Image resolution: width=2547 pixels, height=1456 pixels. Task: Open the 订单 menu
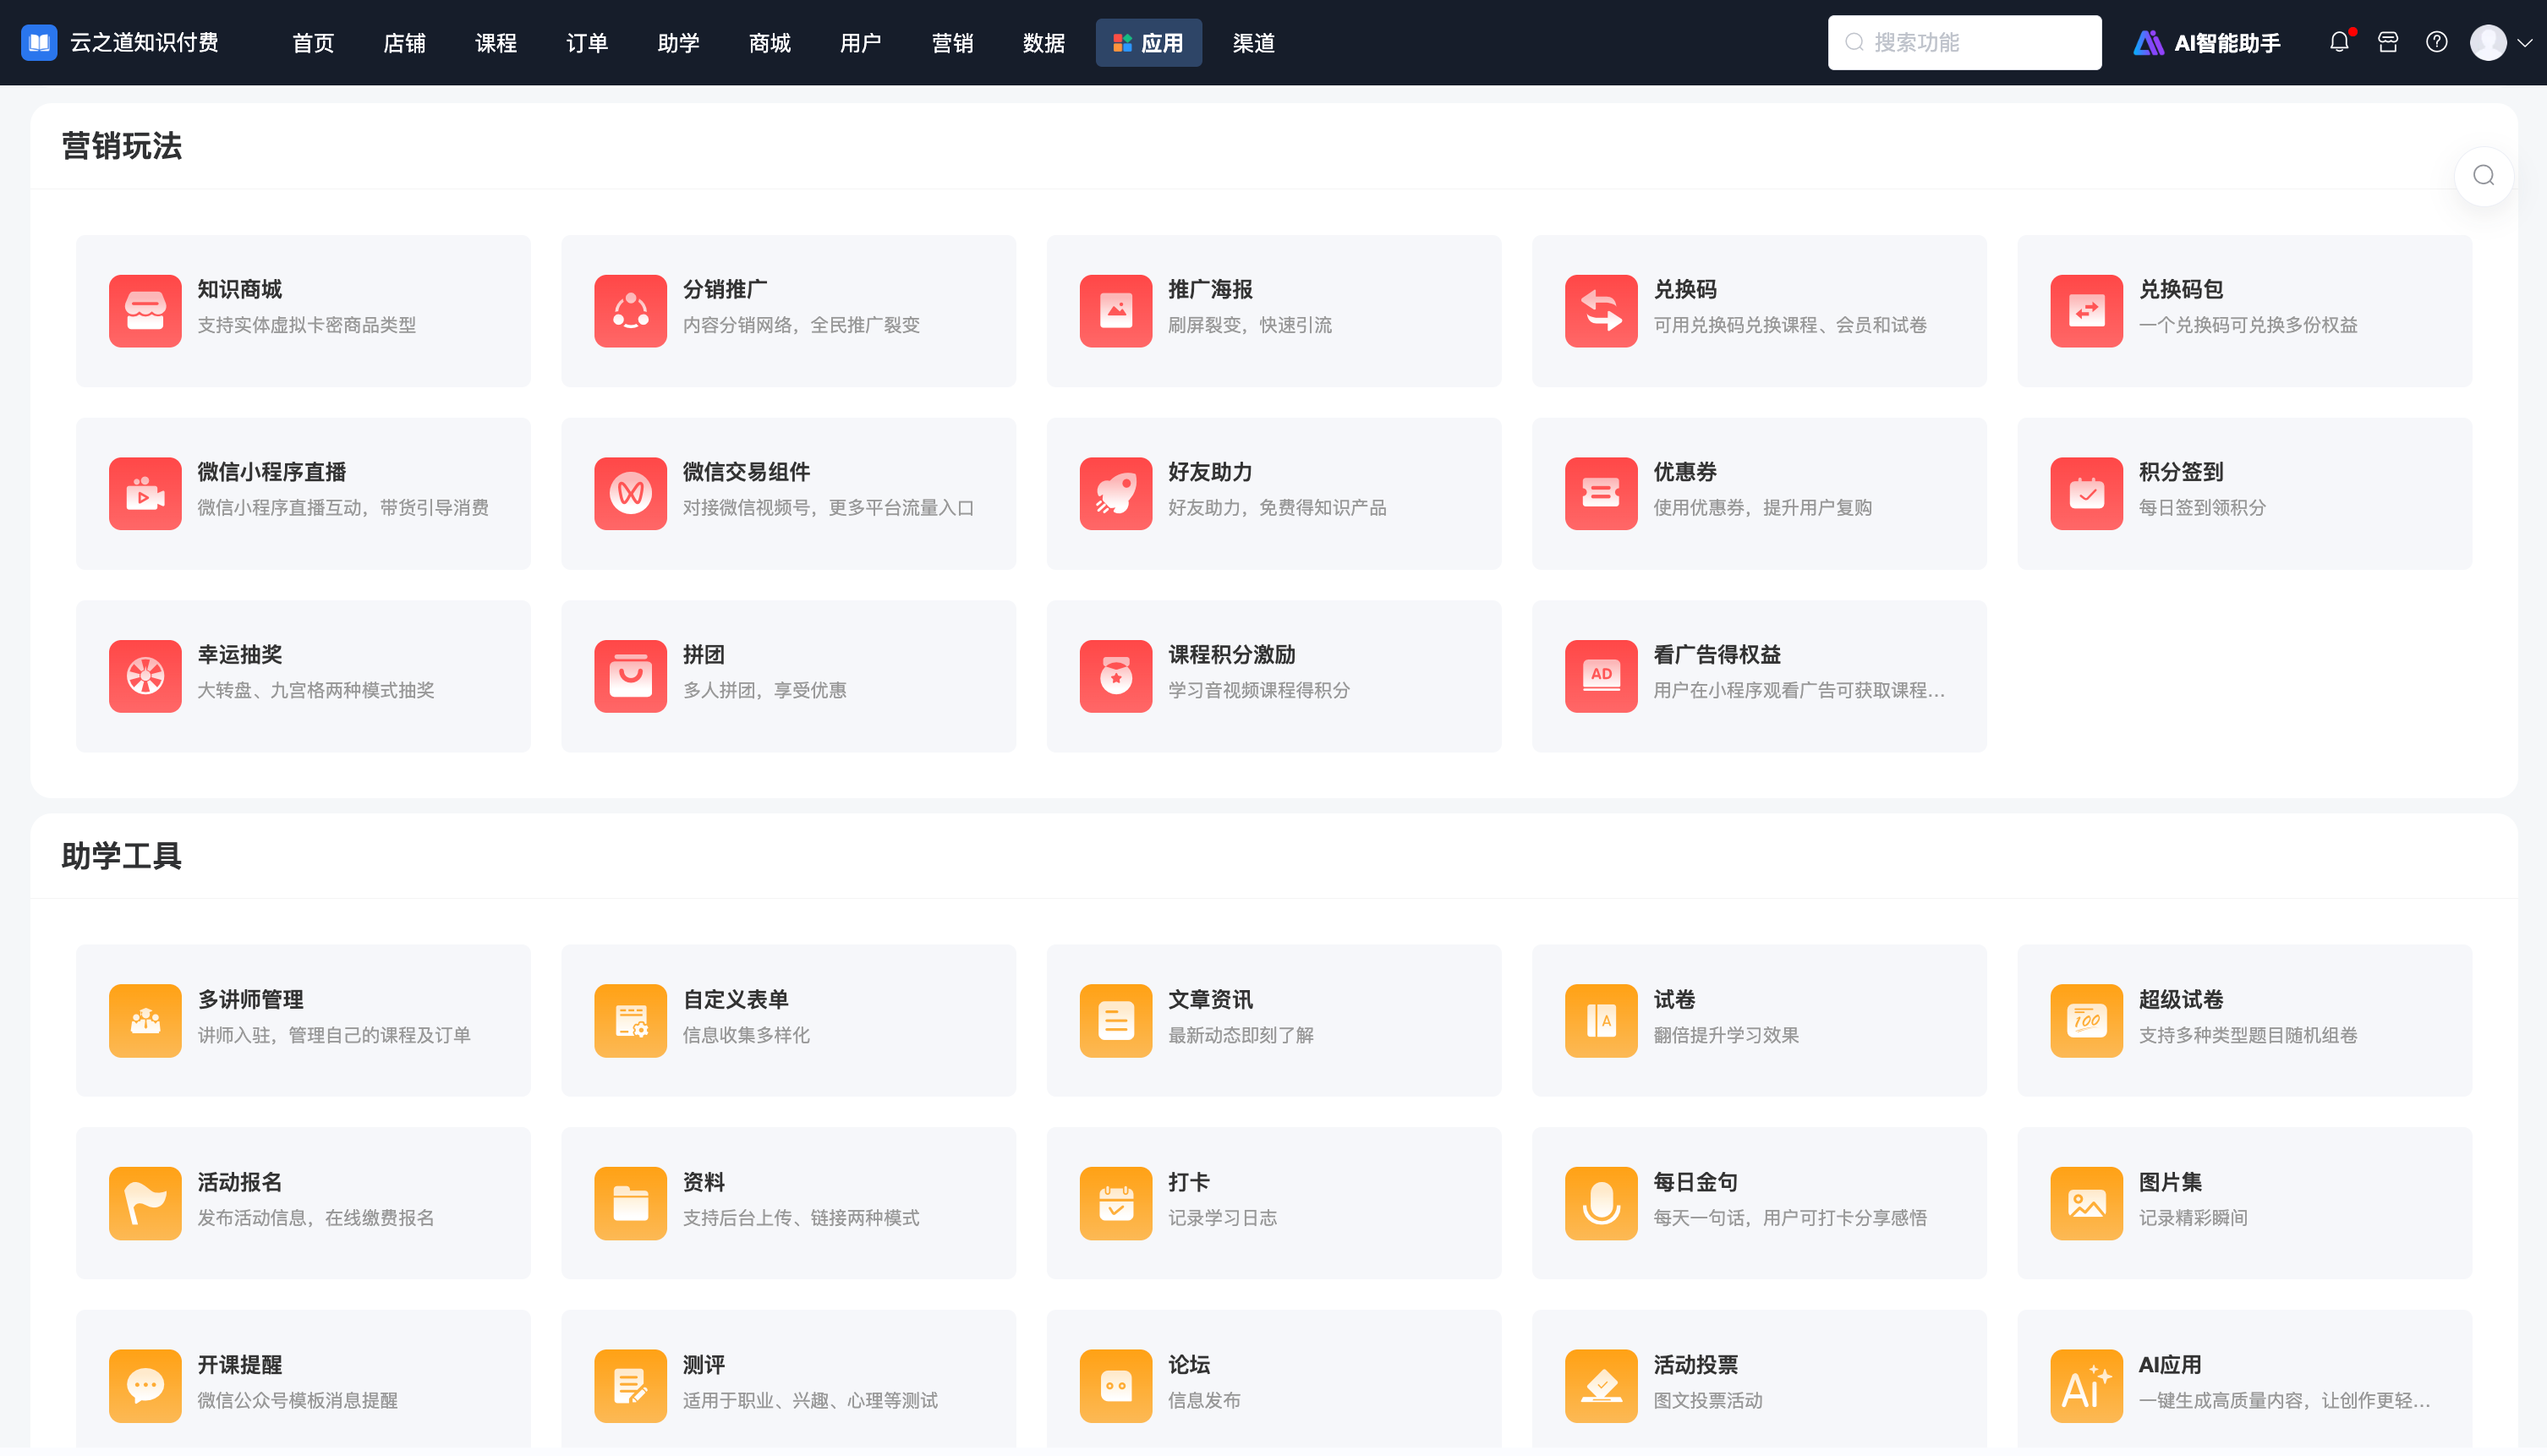tap(587, 43)
